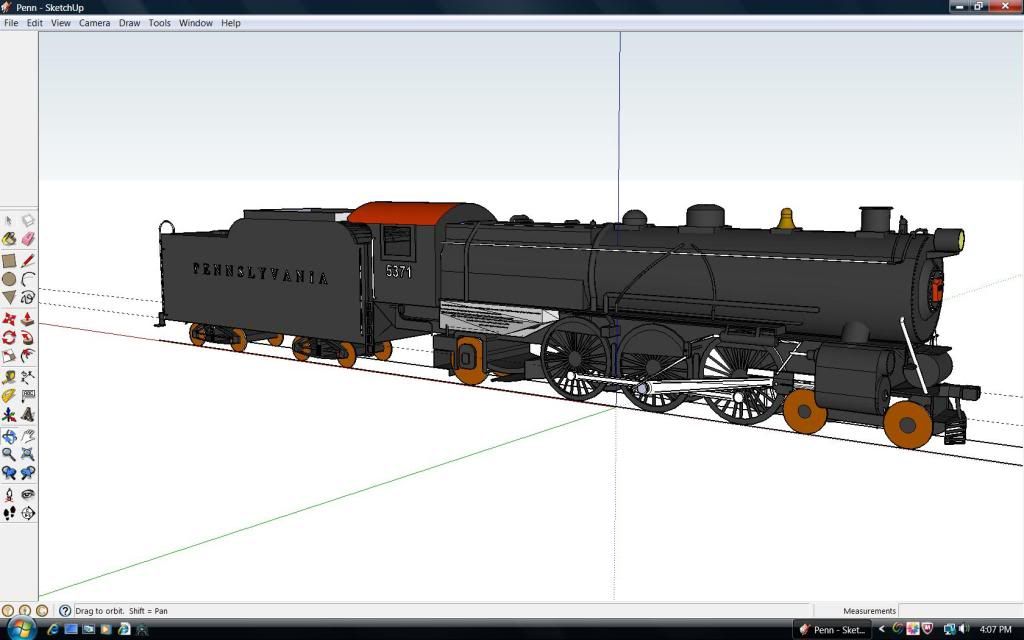Select the Paint Bucket tool
Viewport: 1024px width, 640px height.
(x=8, y=240)
